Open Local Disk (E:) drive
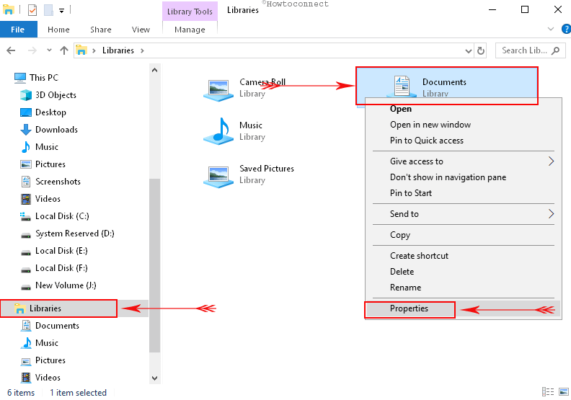The image size is (571, 400). click(x=54, y=251)
